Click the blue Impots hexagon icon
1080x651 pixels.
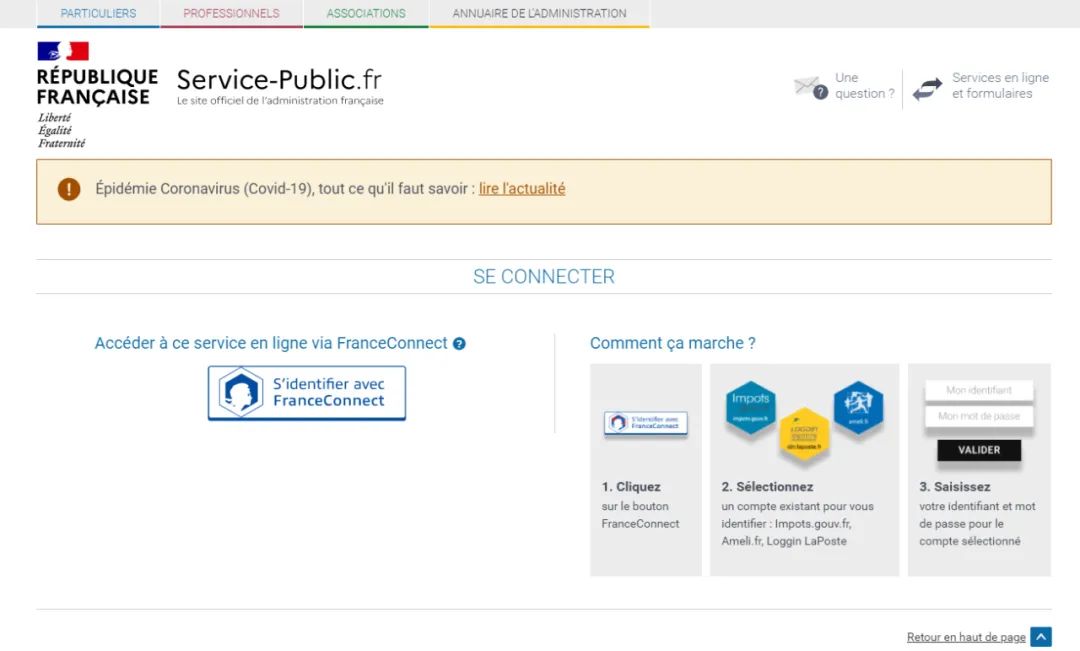click(x=751, y=407)
